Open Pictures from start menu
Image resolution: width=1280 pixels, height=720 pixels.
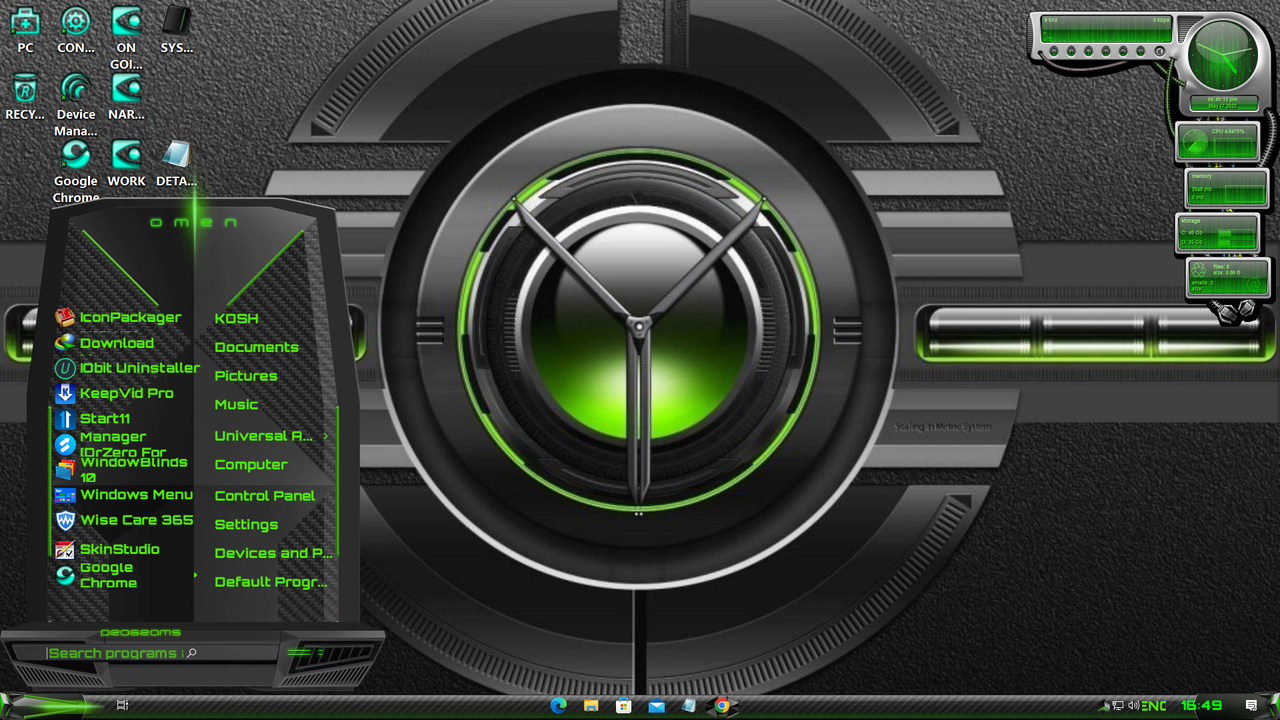[246, 376]
